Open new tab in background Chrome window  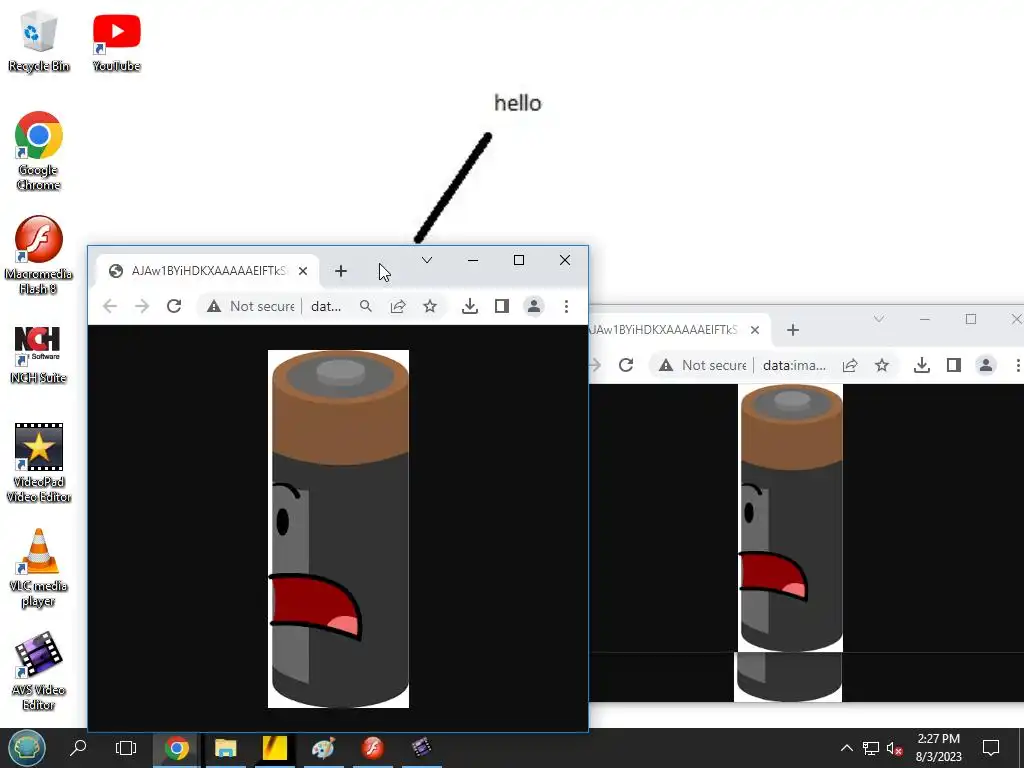point(793,330)
